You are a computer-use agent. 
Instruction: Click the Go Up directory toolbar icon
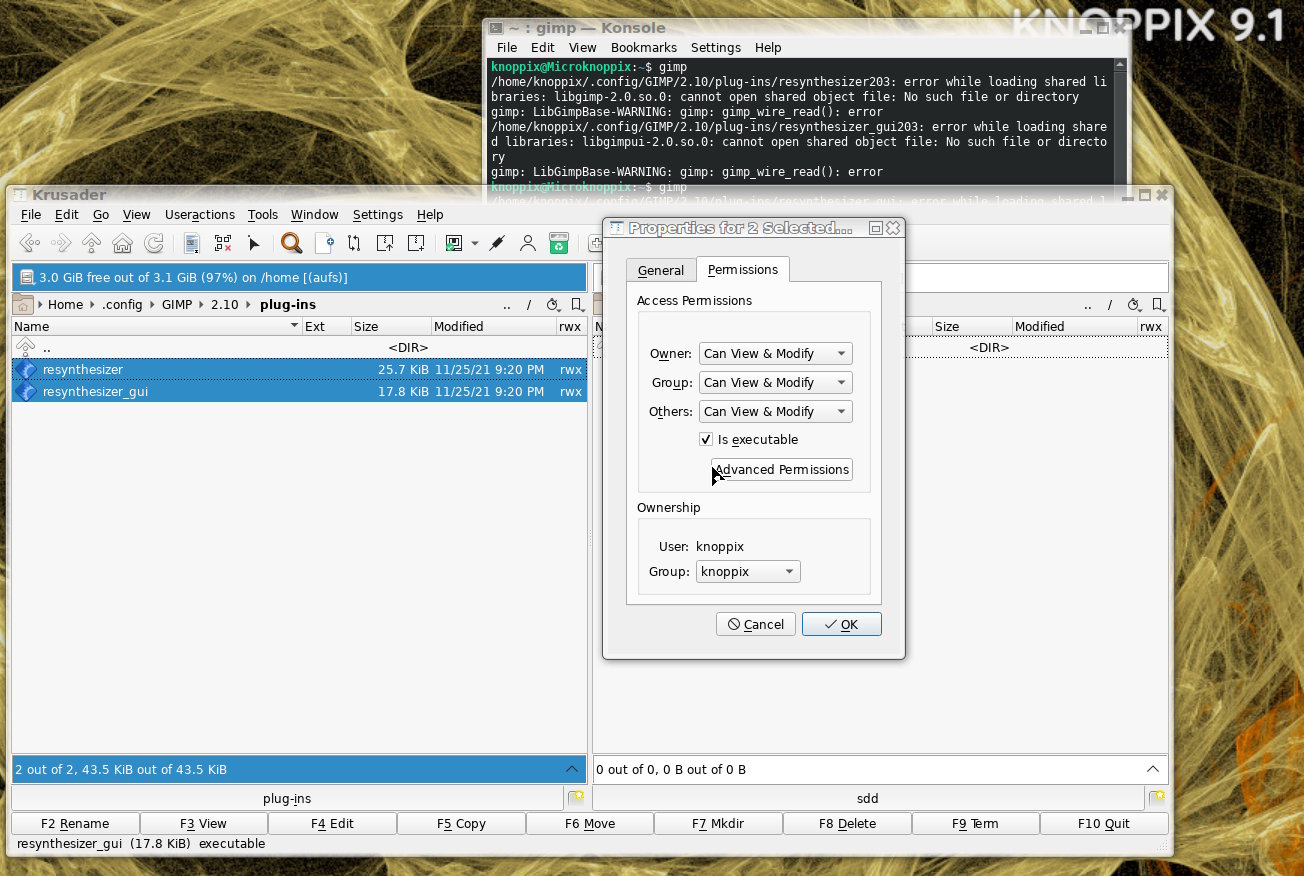pyautogui.click(x=91, y=243)
